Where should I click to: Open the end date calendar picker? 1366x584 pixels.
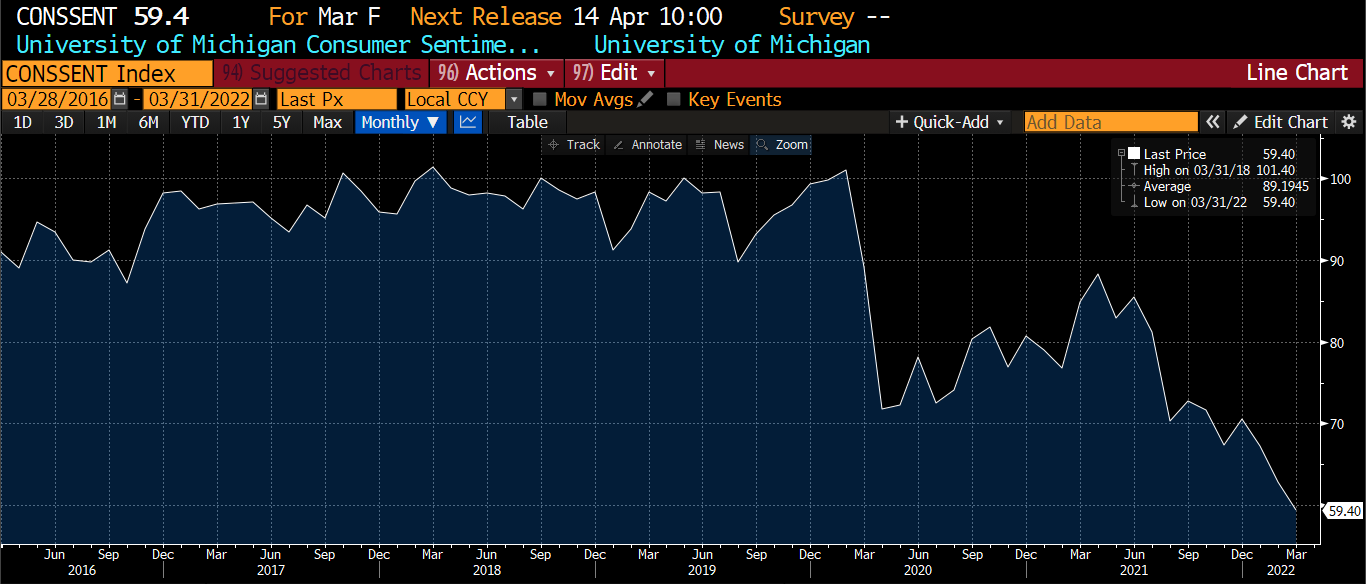[261, 99]
